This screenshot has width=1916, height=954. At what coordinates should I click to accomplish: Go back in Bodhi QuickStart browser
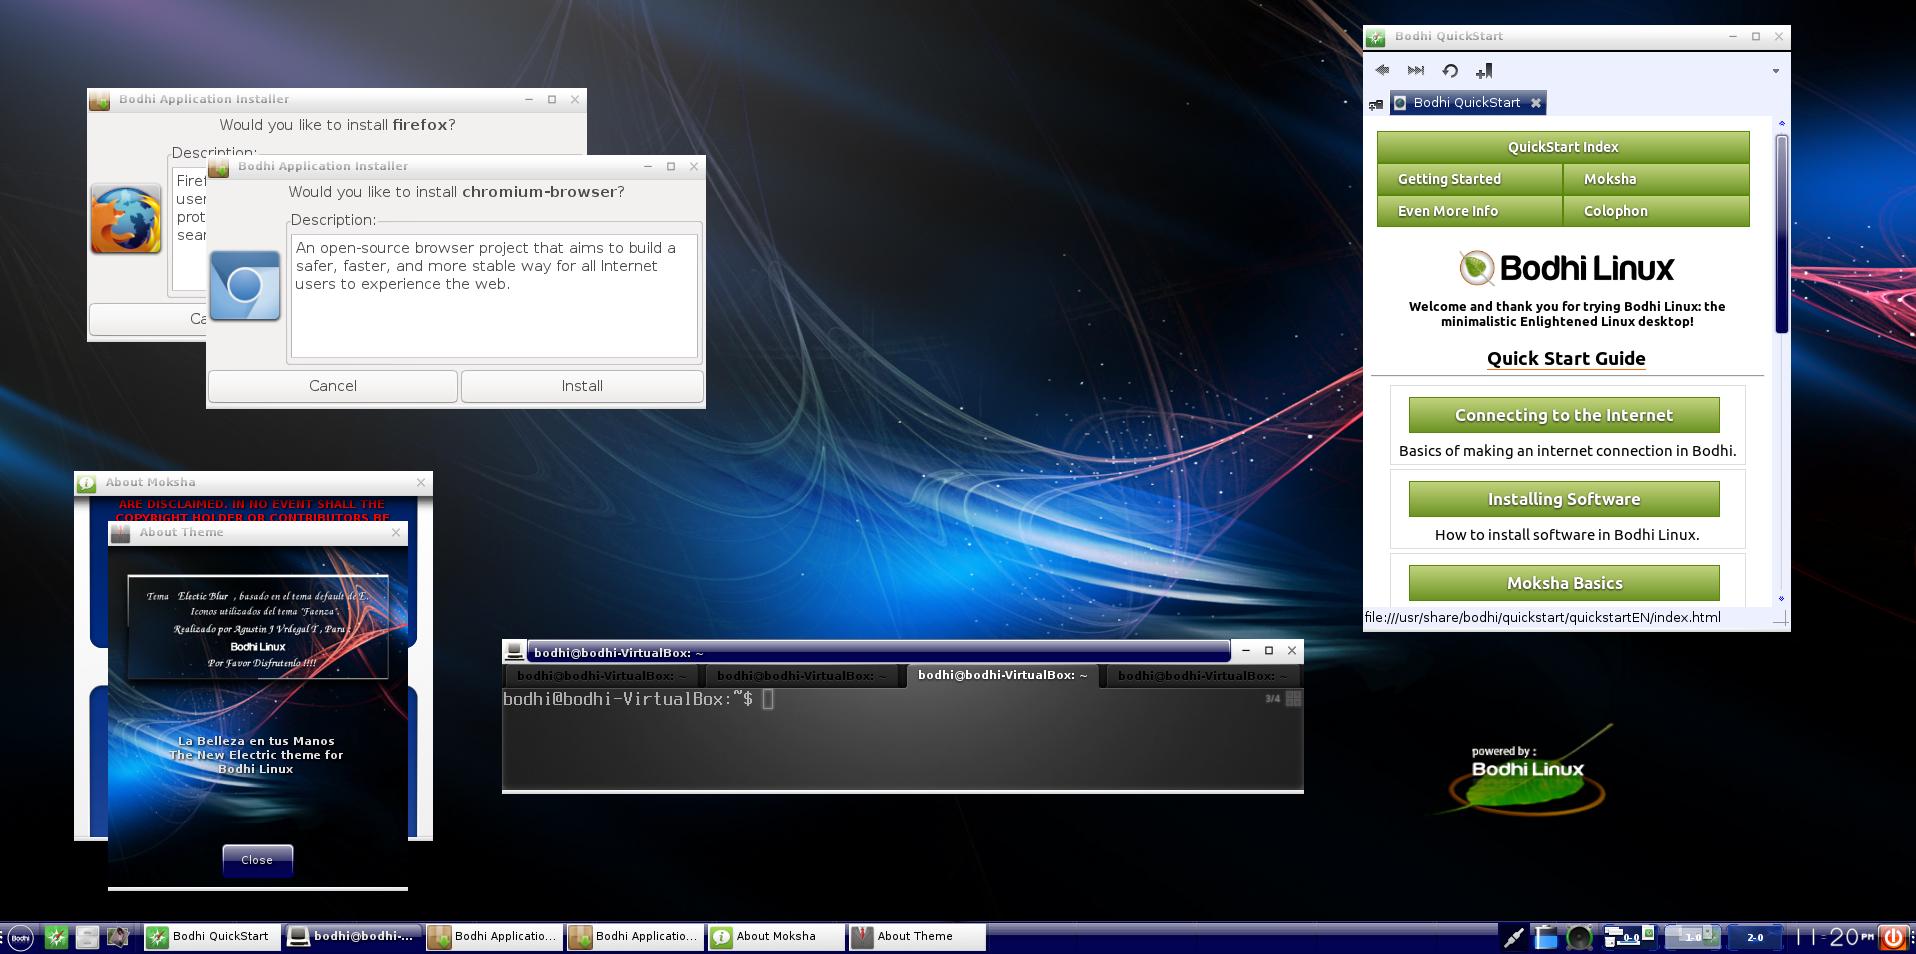pyautogui.click(x=1382, y=70)
